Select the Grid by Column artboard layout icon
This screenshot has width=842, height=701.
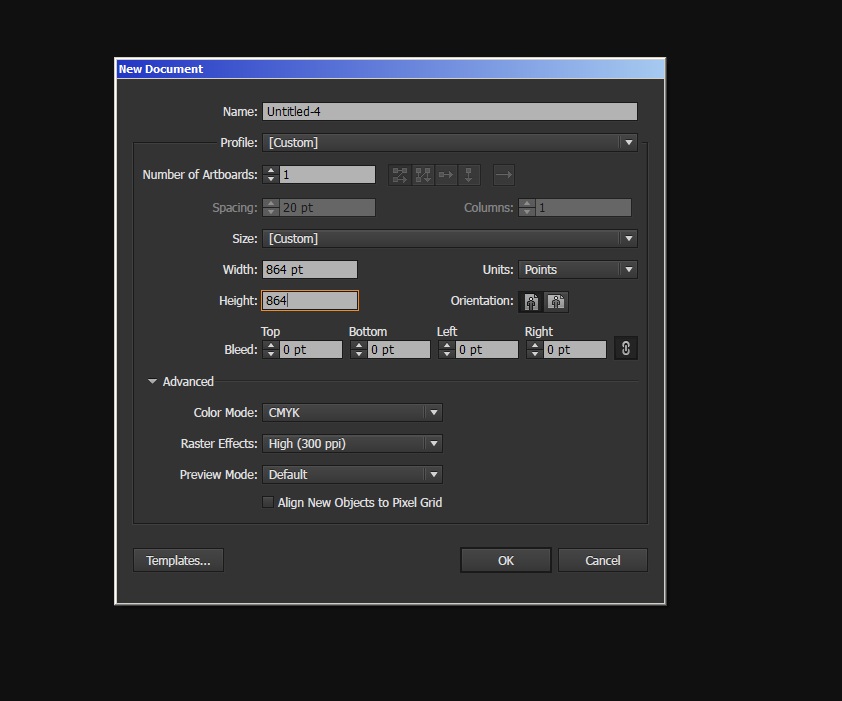(423, 175)
